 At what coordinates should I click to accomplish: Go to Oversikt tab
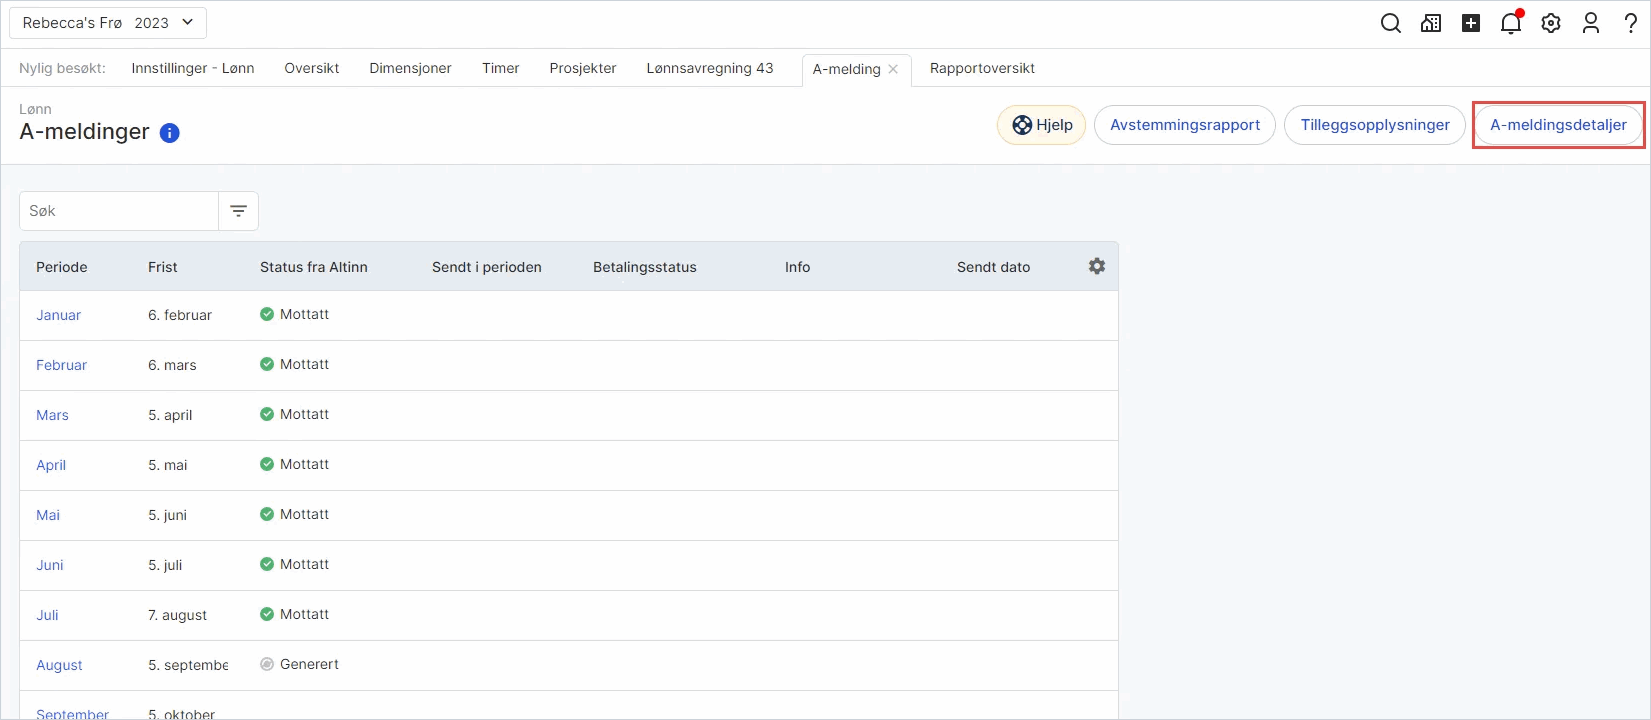point(312,68)
